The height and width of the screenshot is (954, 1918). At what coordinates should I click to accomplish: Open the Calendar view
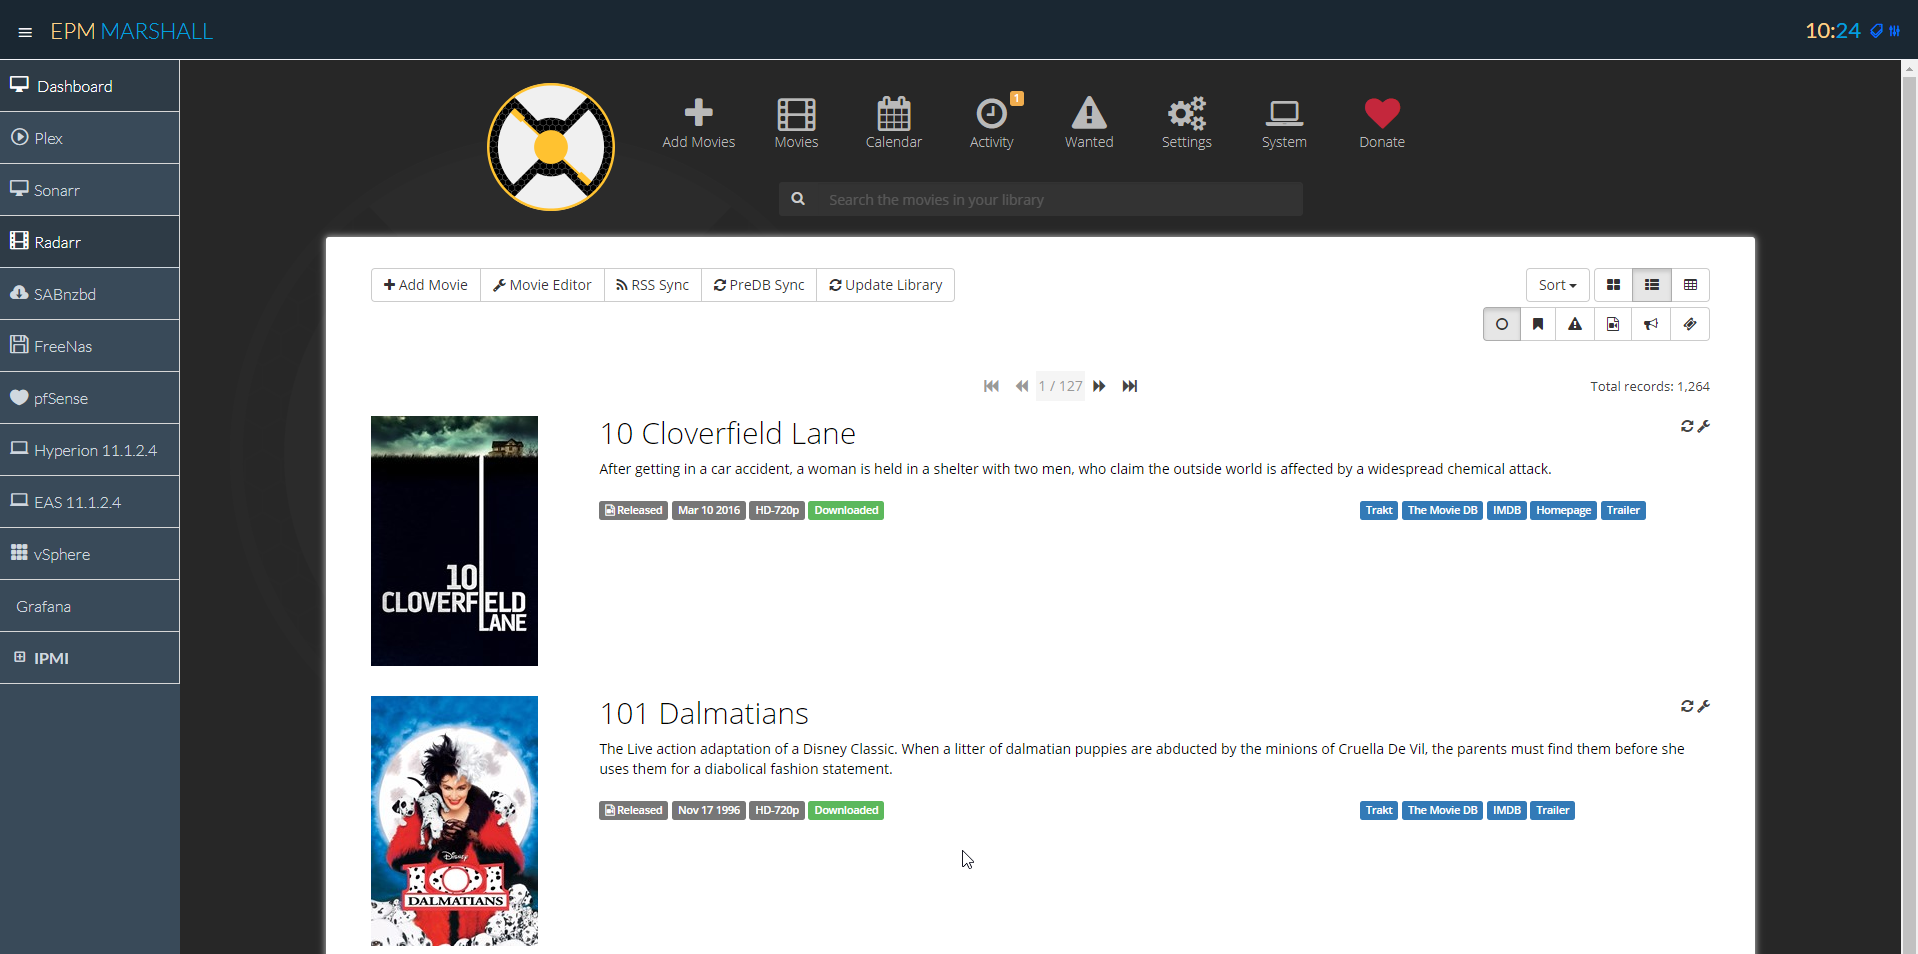[x=894, y=124]
